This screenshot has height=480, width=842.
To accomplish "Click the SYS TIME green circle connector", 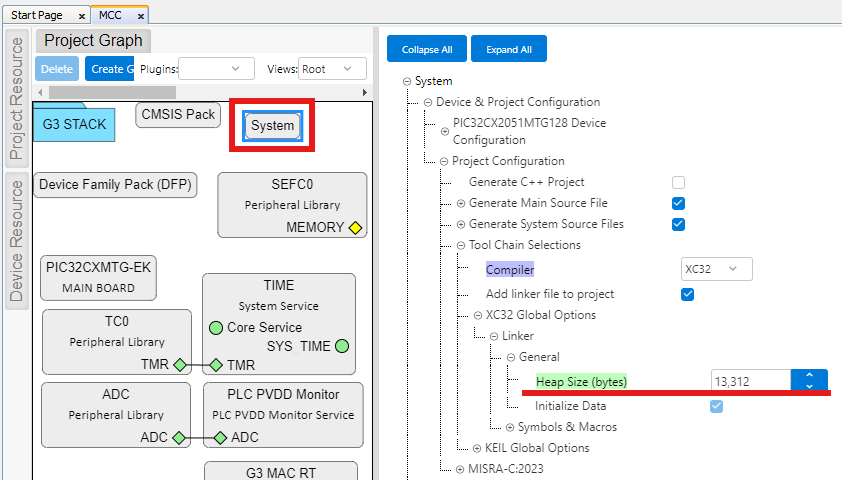I will 342,346.
